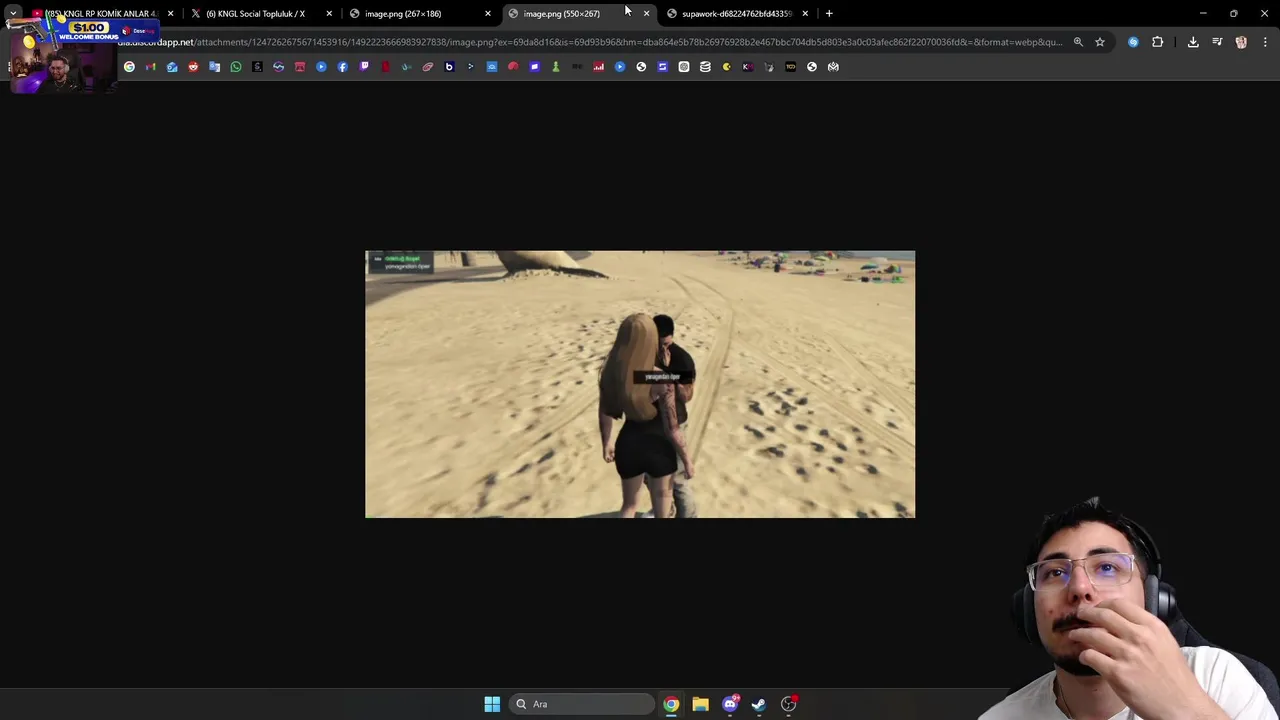Open the Chrome extensions puzzle icon
The height and width of the screenshot is (720, 1280).
tap(1158, 42)
